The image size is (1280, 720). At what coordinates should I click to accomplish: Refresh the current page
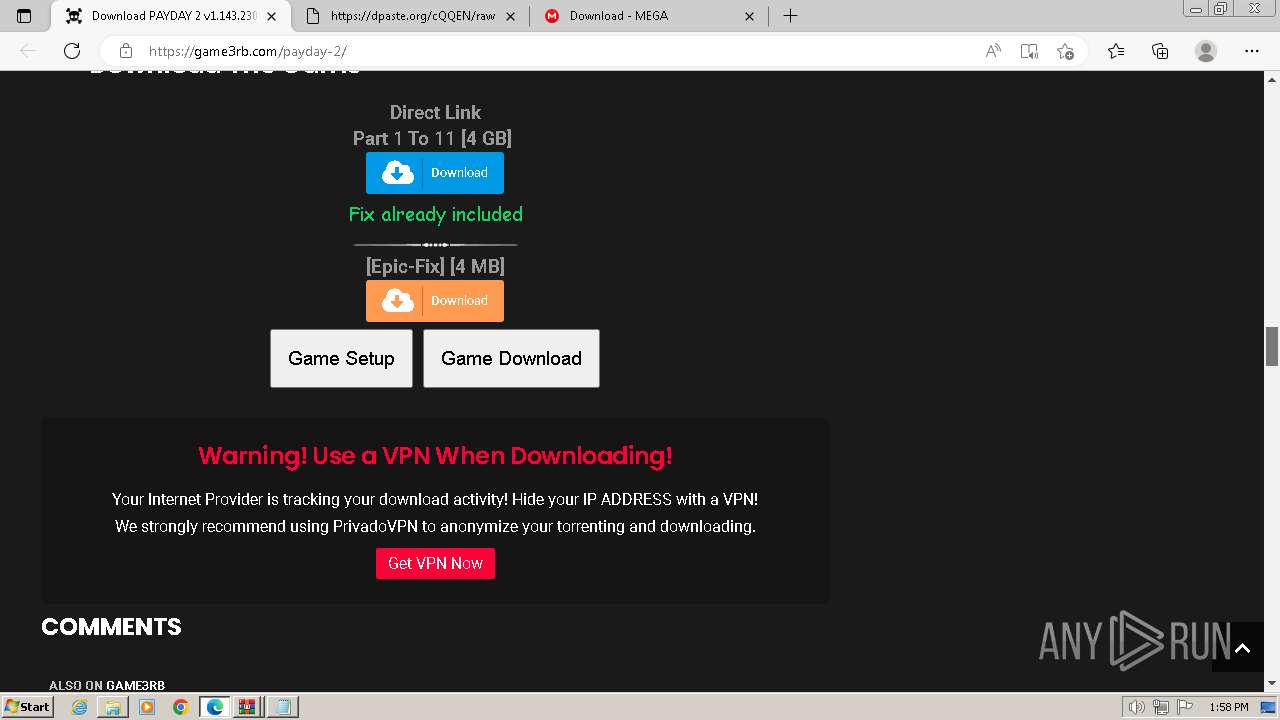[x=72, y=51]
